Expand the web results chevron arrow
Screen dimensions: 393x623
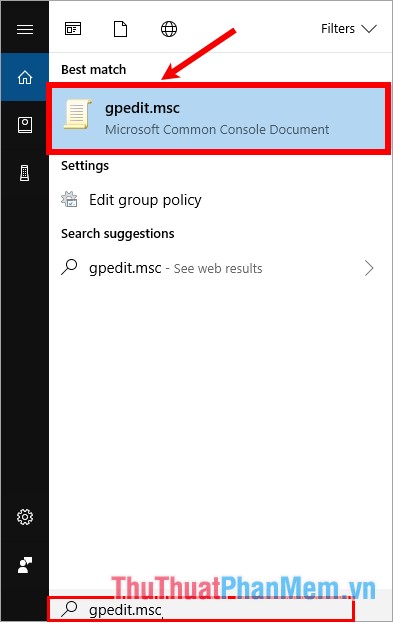coord(369,268)
